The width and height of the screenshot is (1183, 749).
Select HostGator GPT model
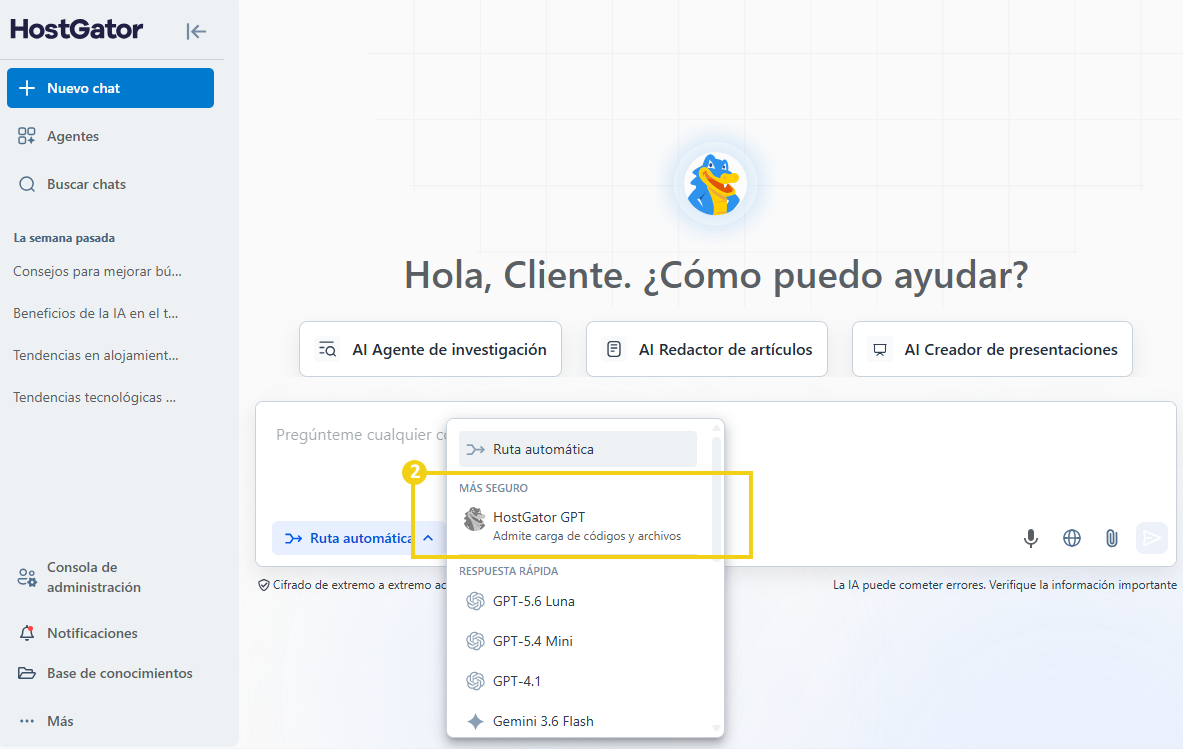(578, 526)
